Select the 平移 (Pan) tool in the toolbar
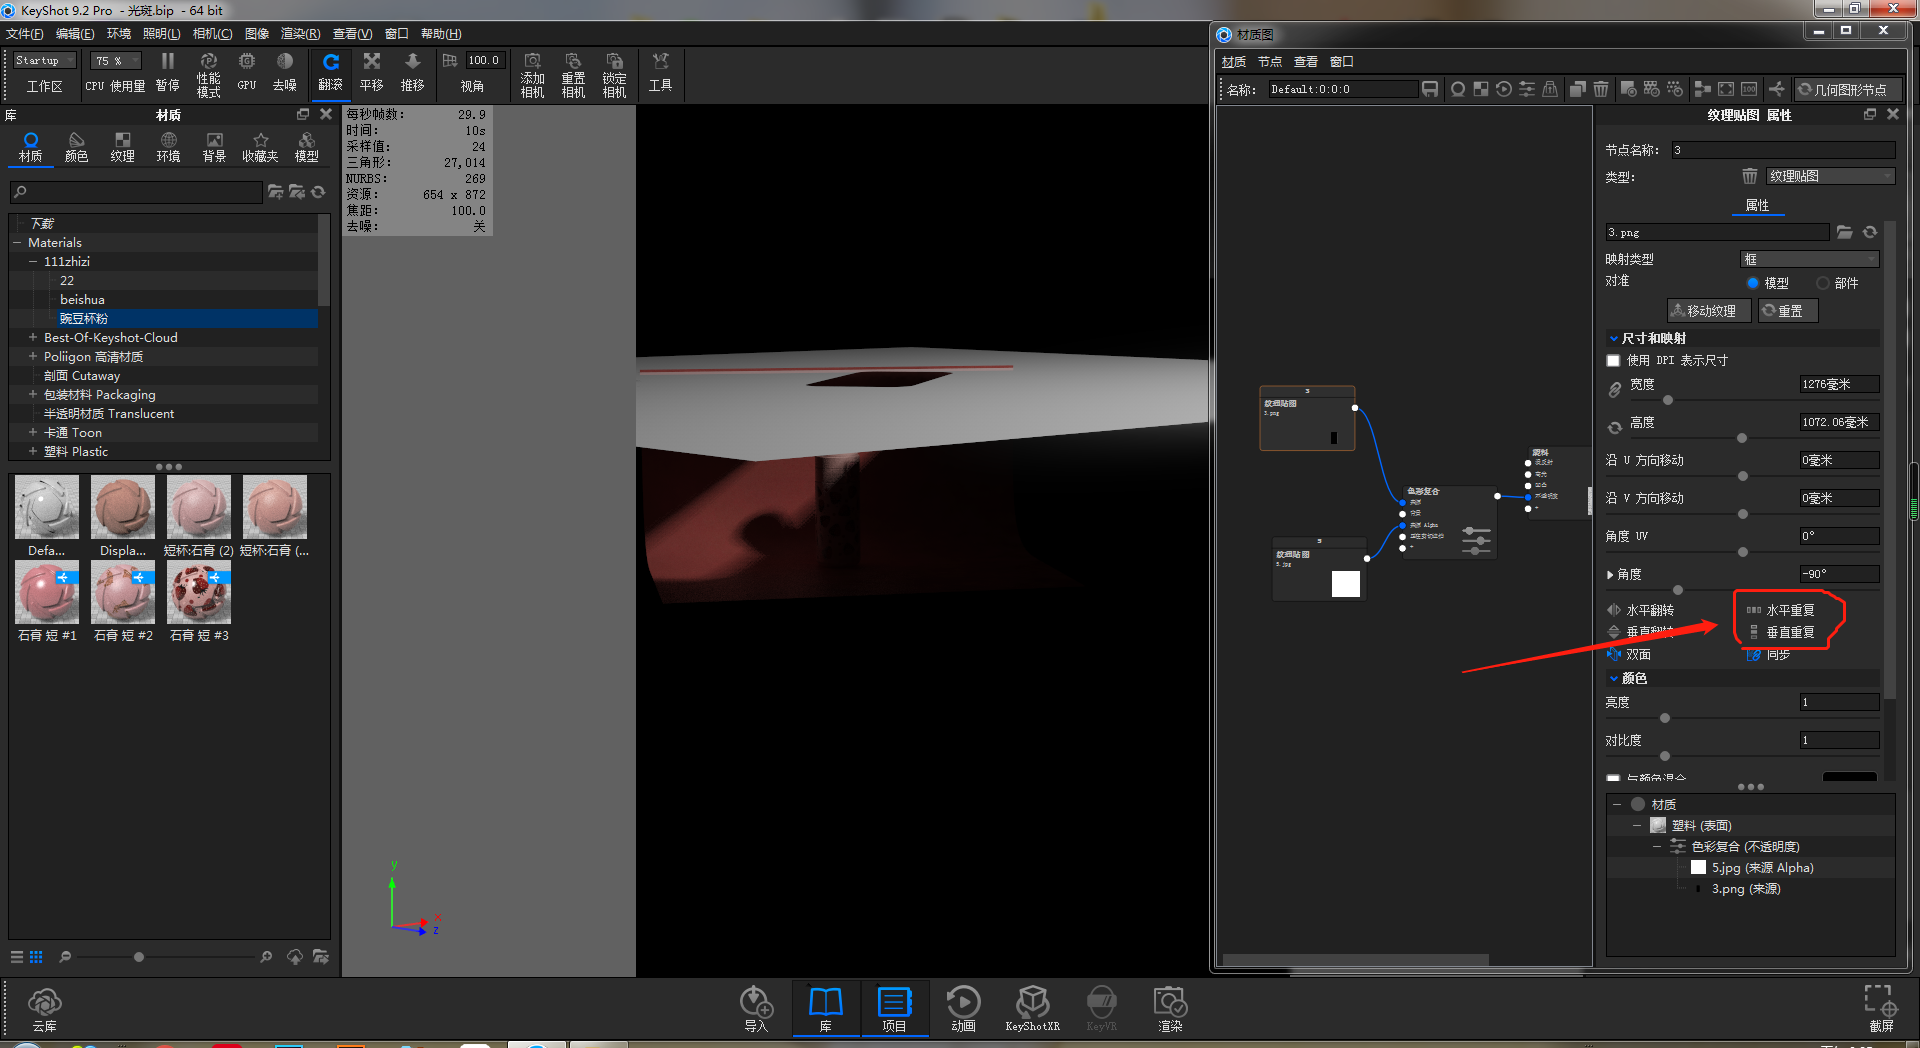 click(371, 72)
